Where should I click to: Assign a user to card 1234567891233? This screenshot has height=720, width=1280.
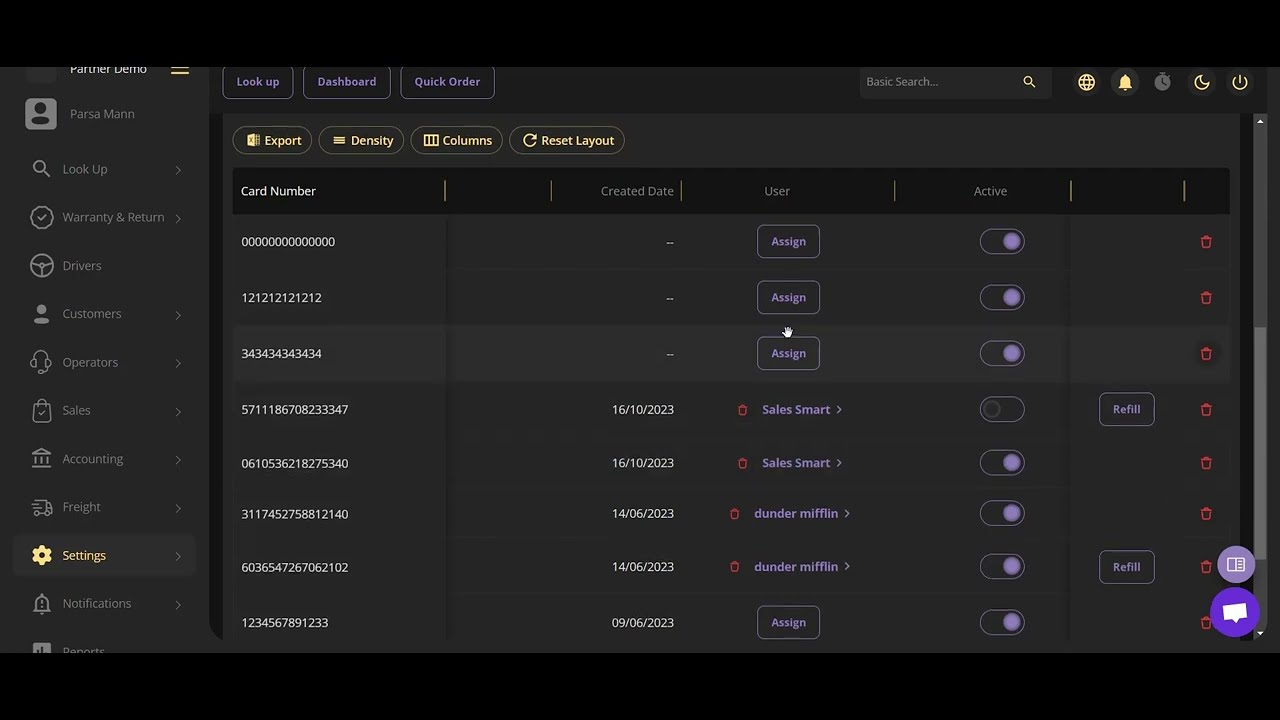[x=788, y=623]
